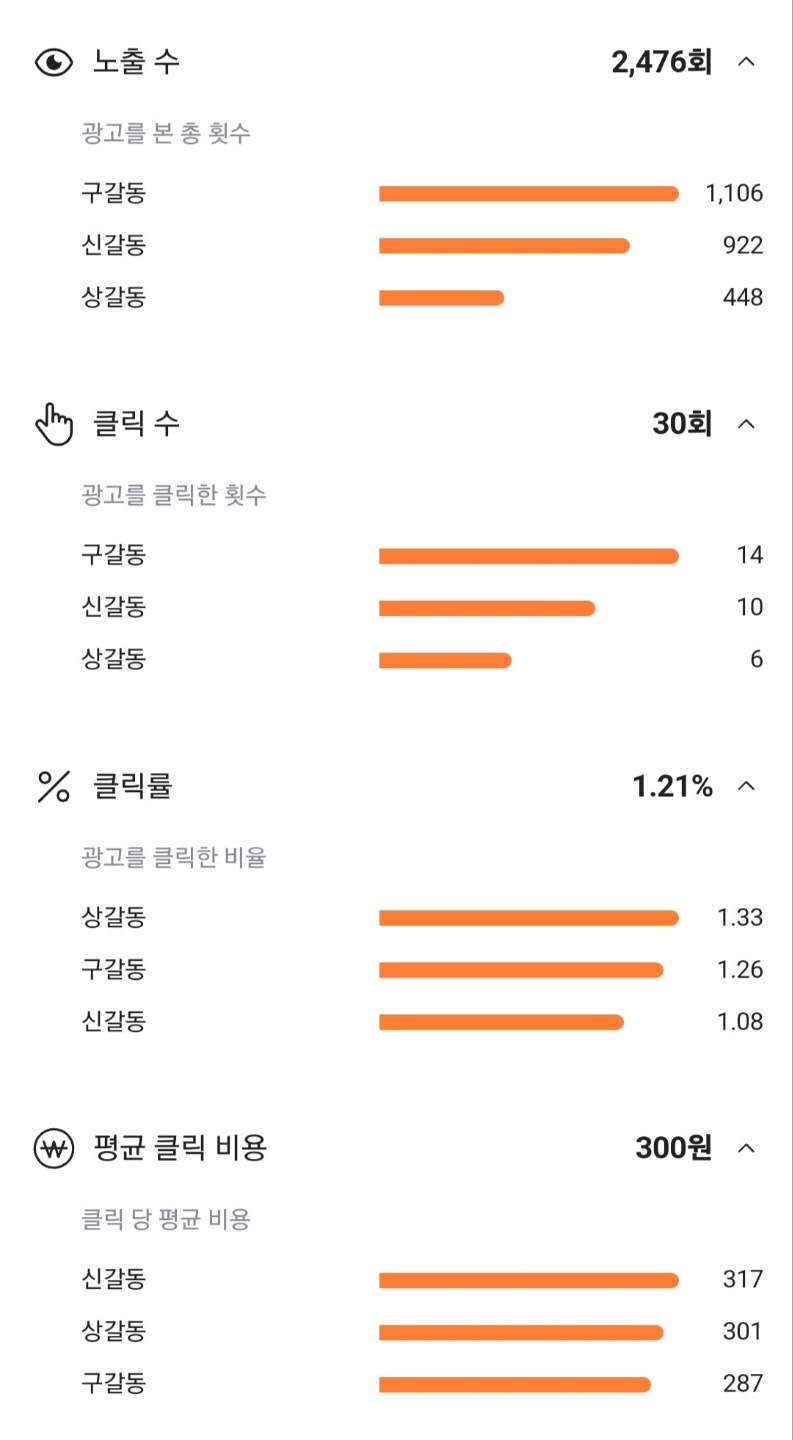Click the won currency icon beside 평균 클릭 비용

[x=54, y=1149]
